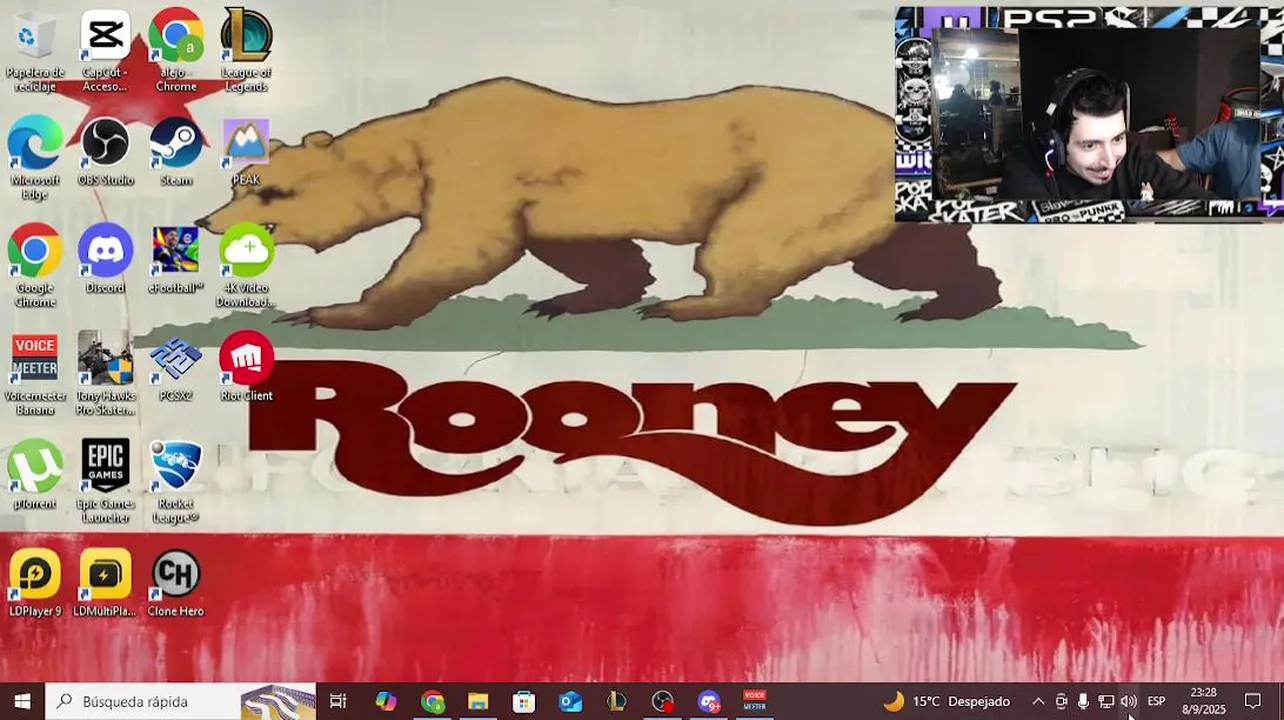Screen dimensions: 1284x720
Task: Click the webcam overlay in top right
Action: pyautogui.click(x=1089, y=114)
